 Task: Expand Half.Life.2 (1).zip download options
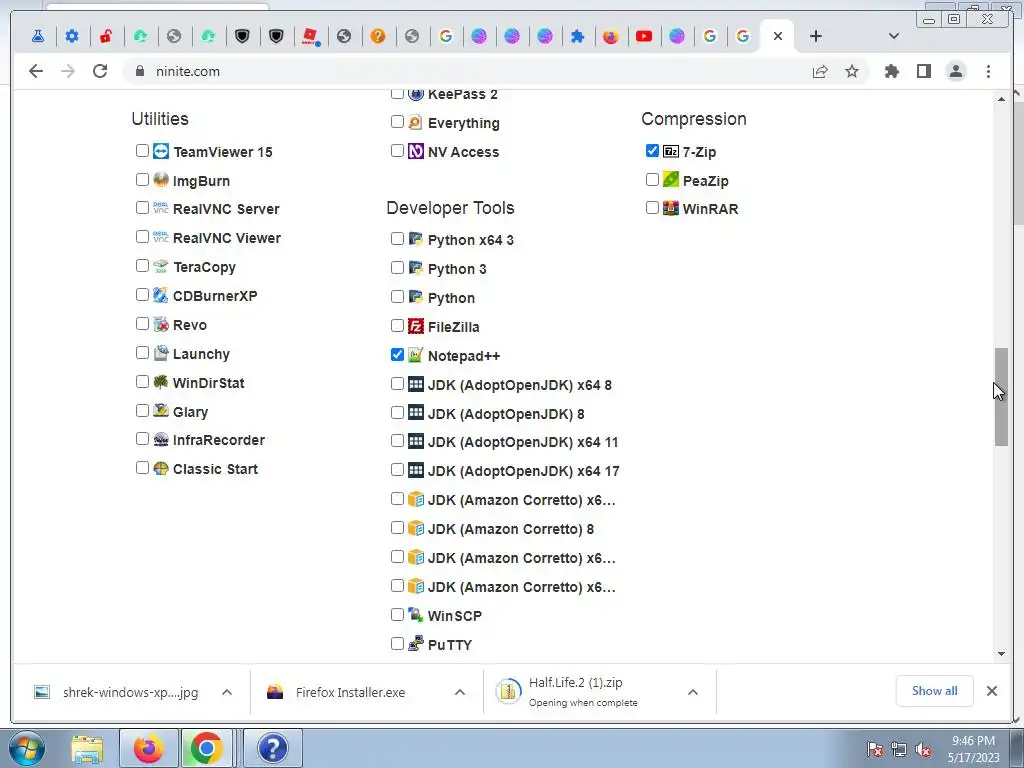[693, 692]
